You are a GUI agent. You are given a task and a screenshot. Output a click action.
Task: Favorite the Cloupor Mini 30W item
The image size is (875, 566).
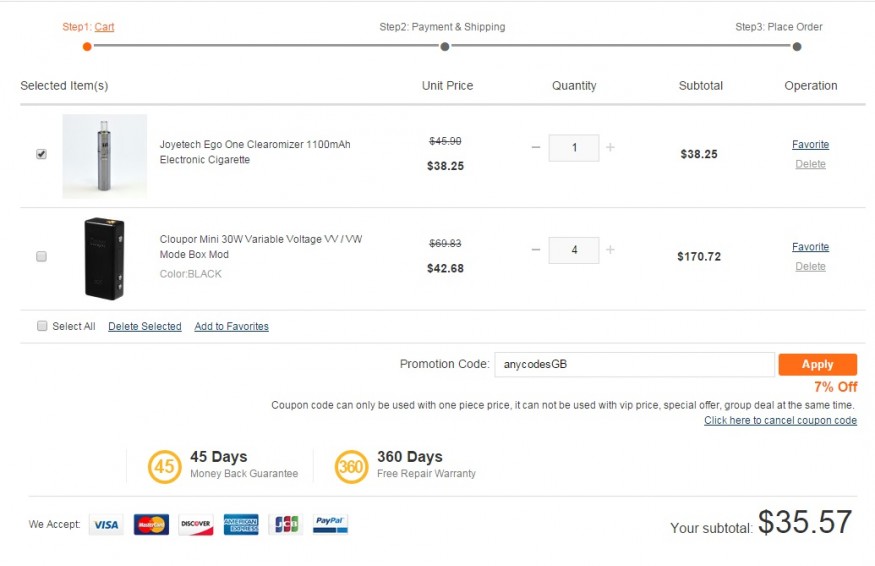click(810, 247)
